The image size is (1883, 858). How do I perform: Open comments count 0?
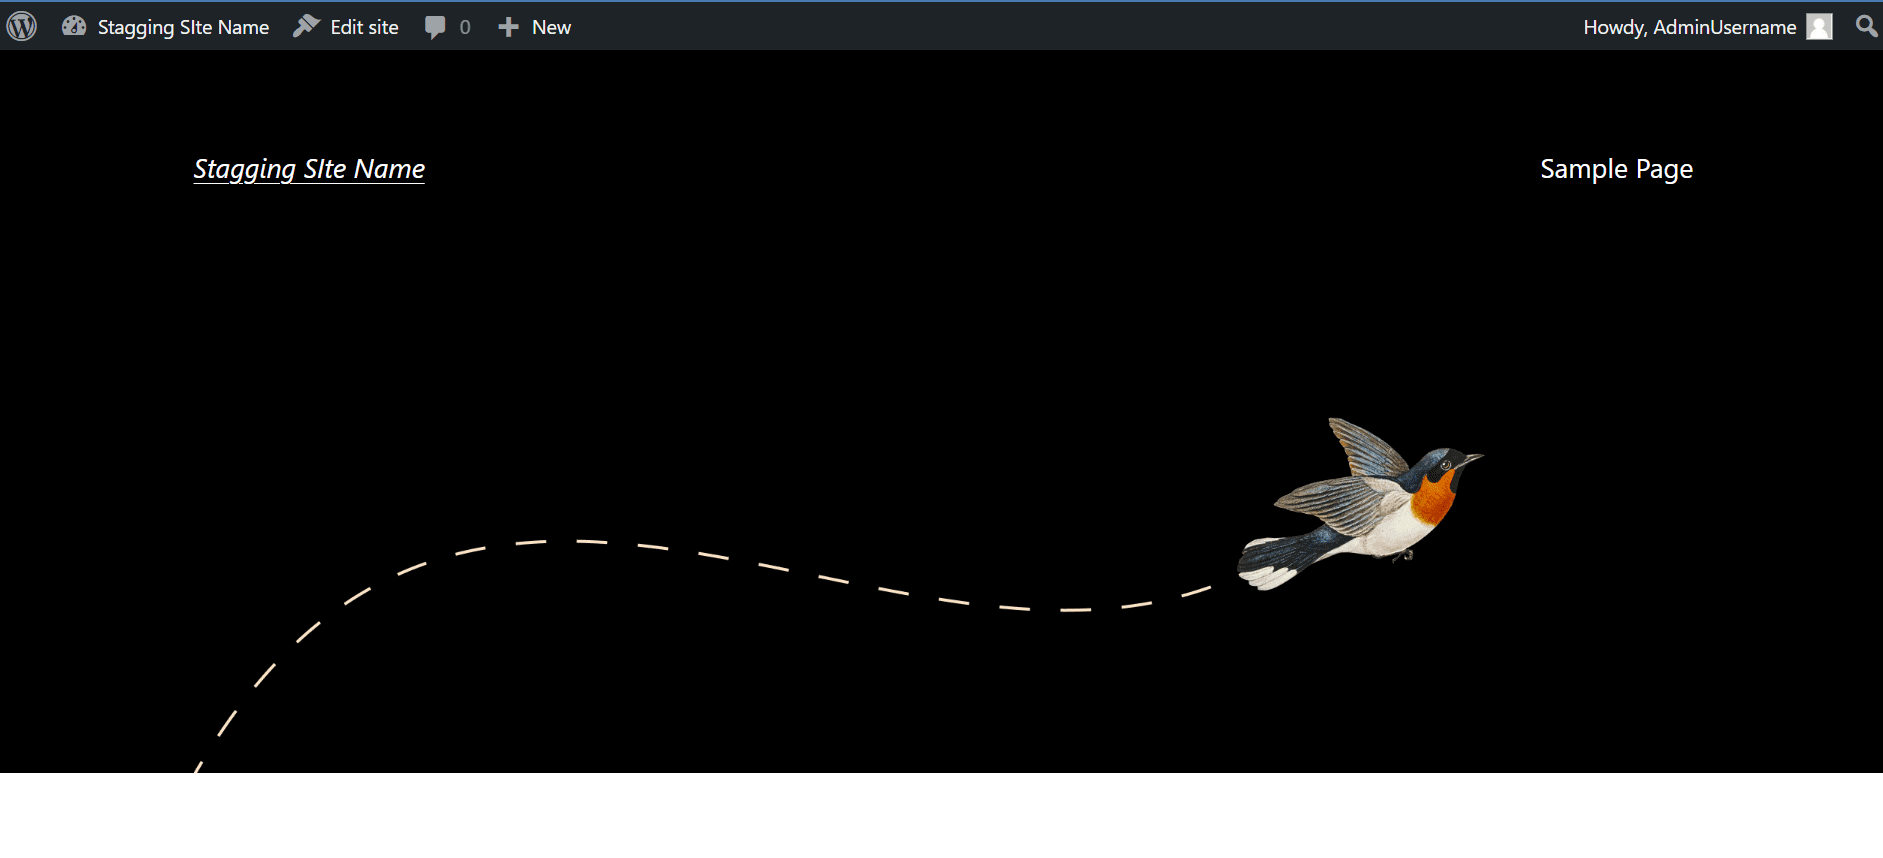point(465,27)
